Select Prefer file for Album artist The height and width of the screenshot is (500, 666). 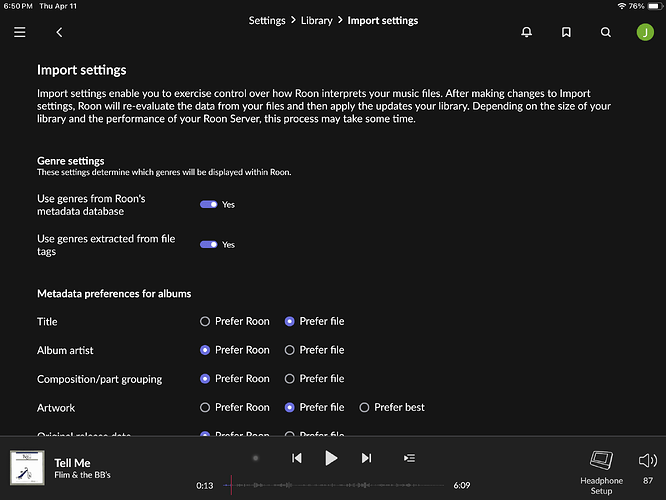click(x=314, y=350)
